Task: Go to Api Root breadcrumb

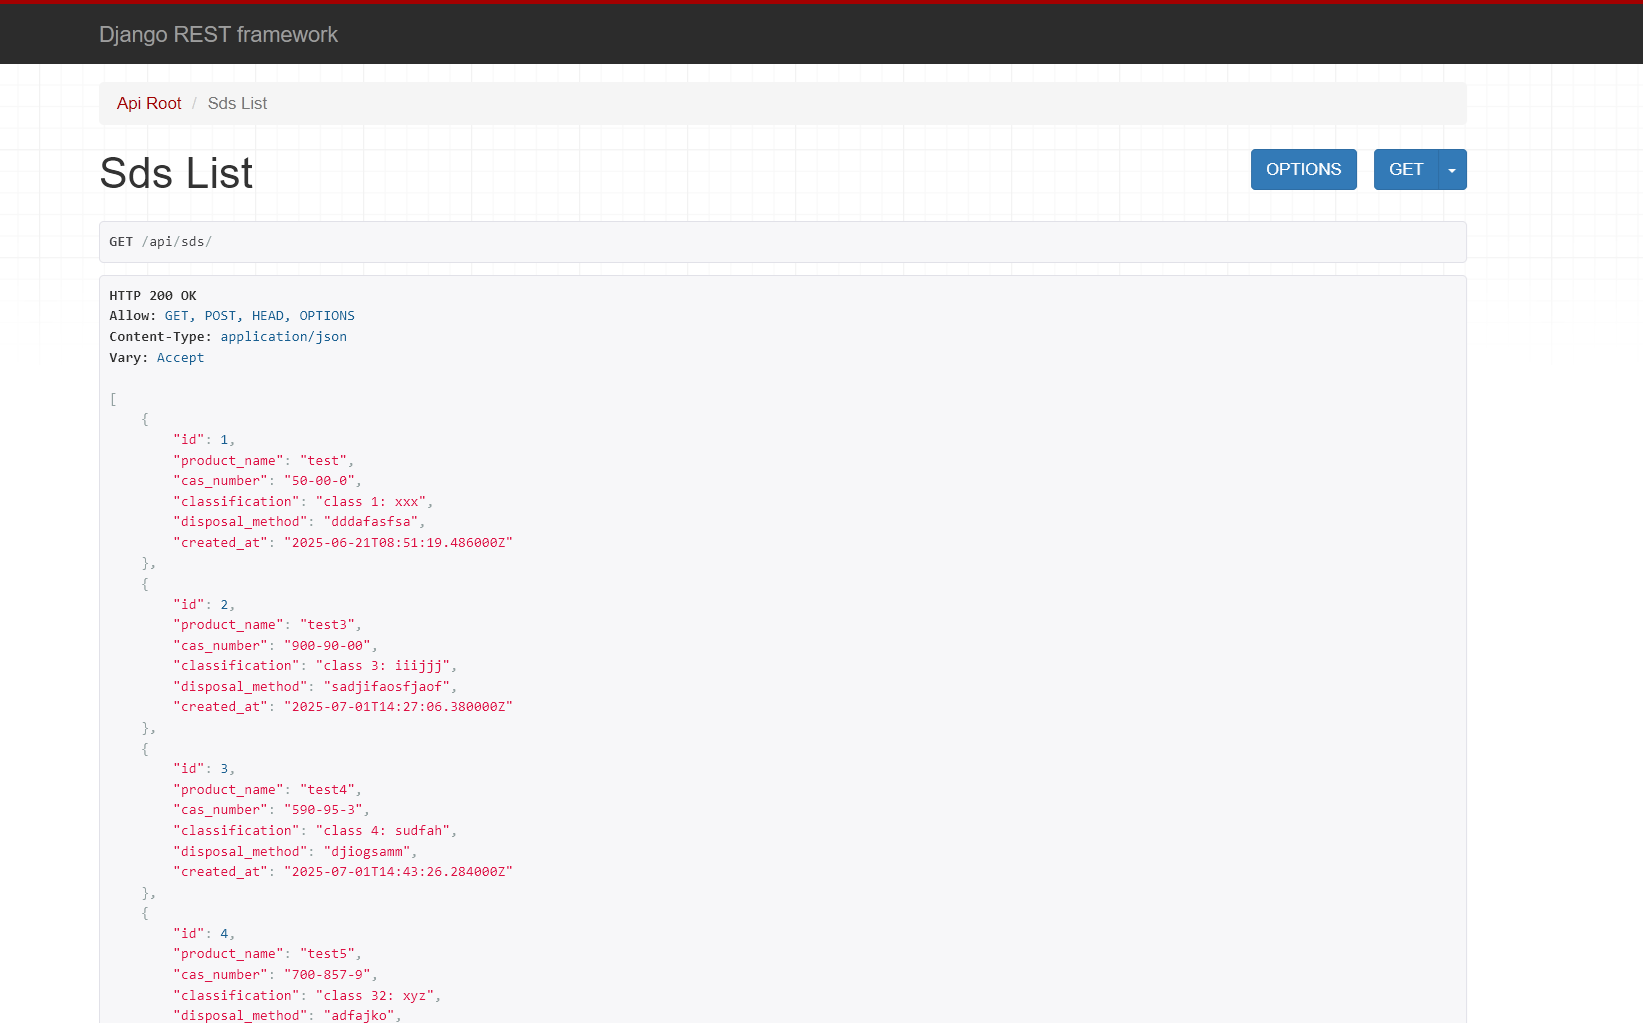Action: [x=149, y=103]
